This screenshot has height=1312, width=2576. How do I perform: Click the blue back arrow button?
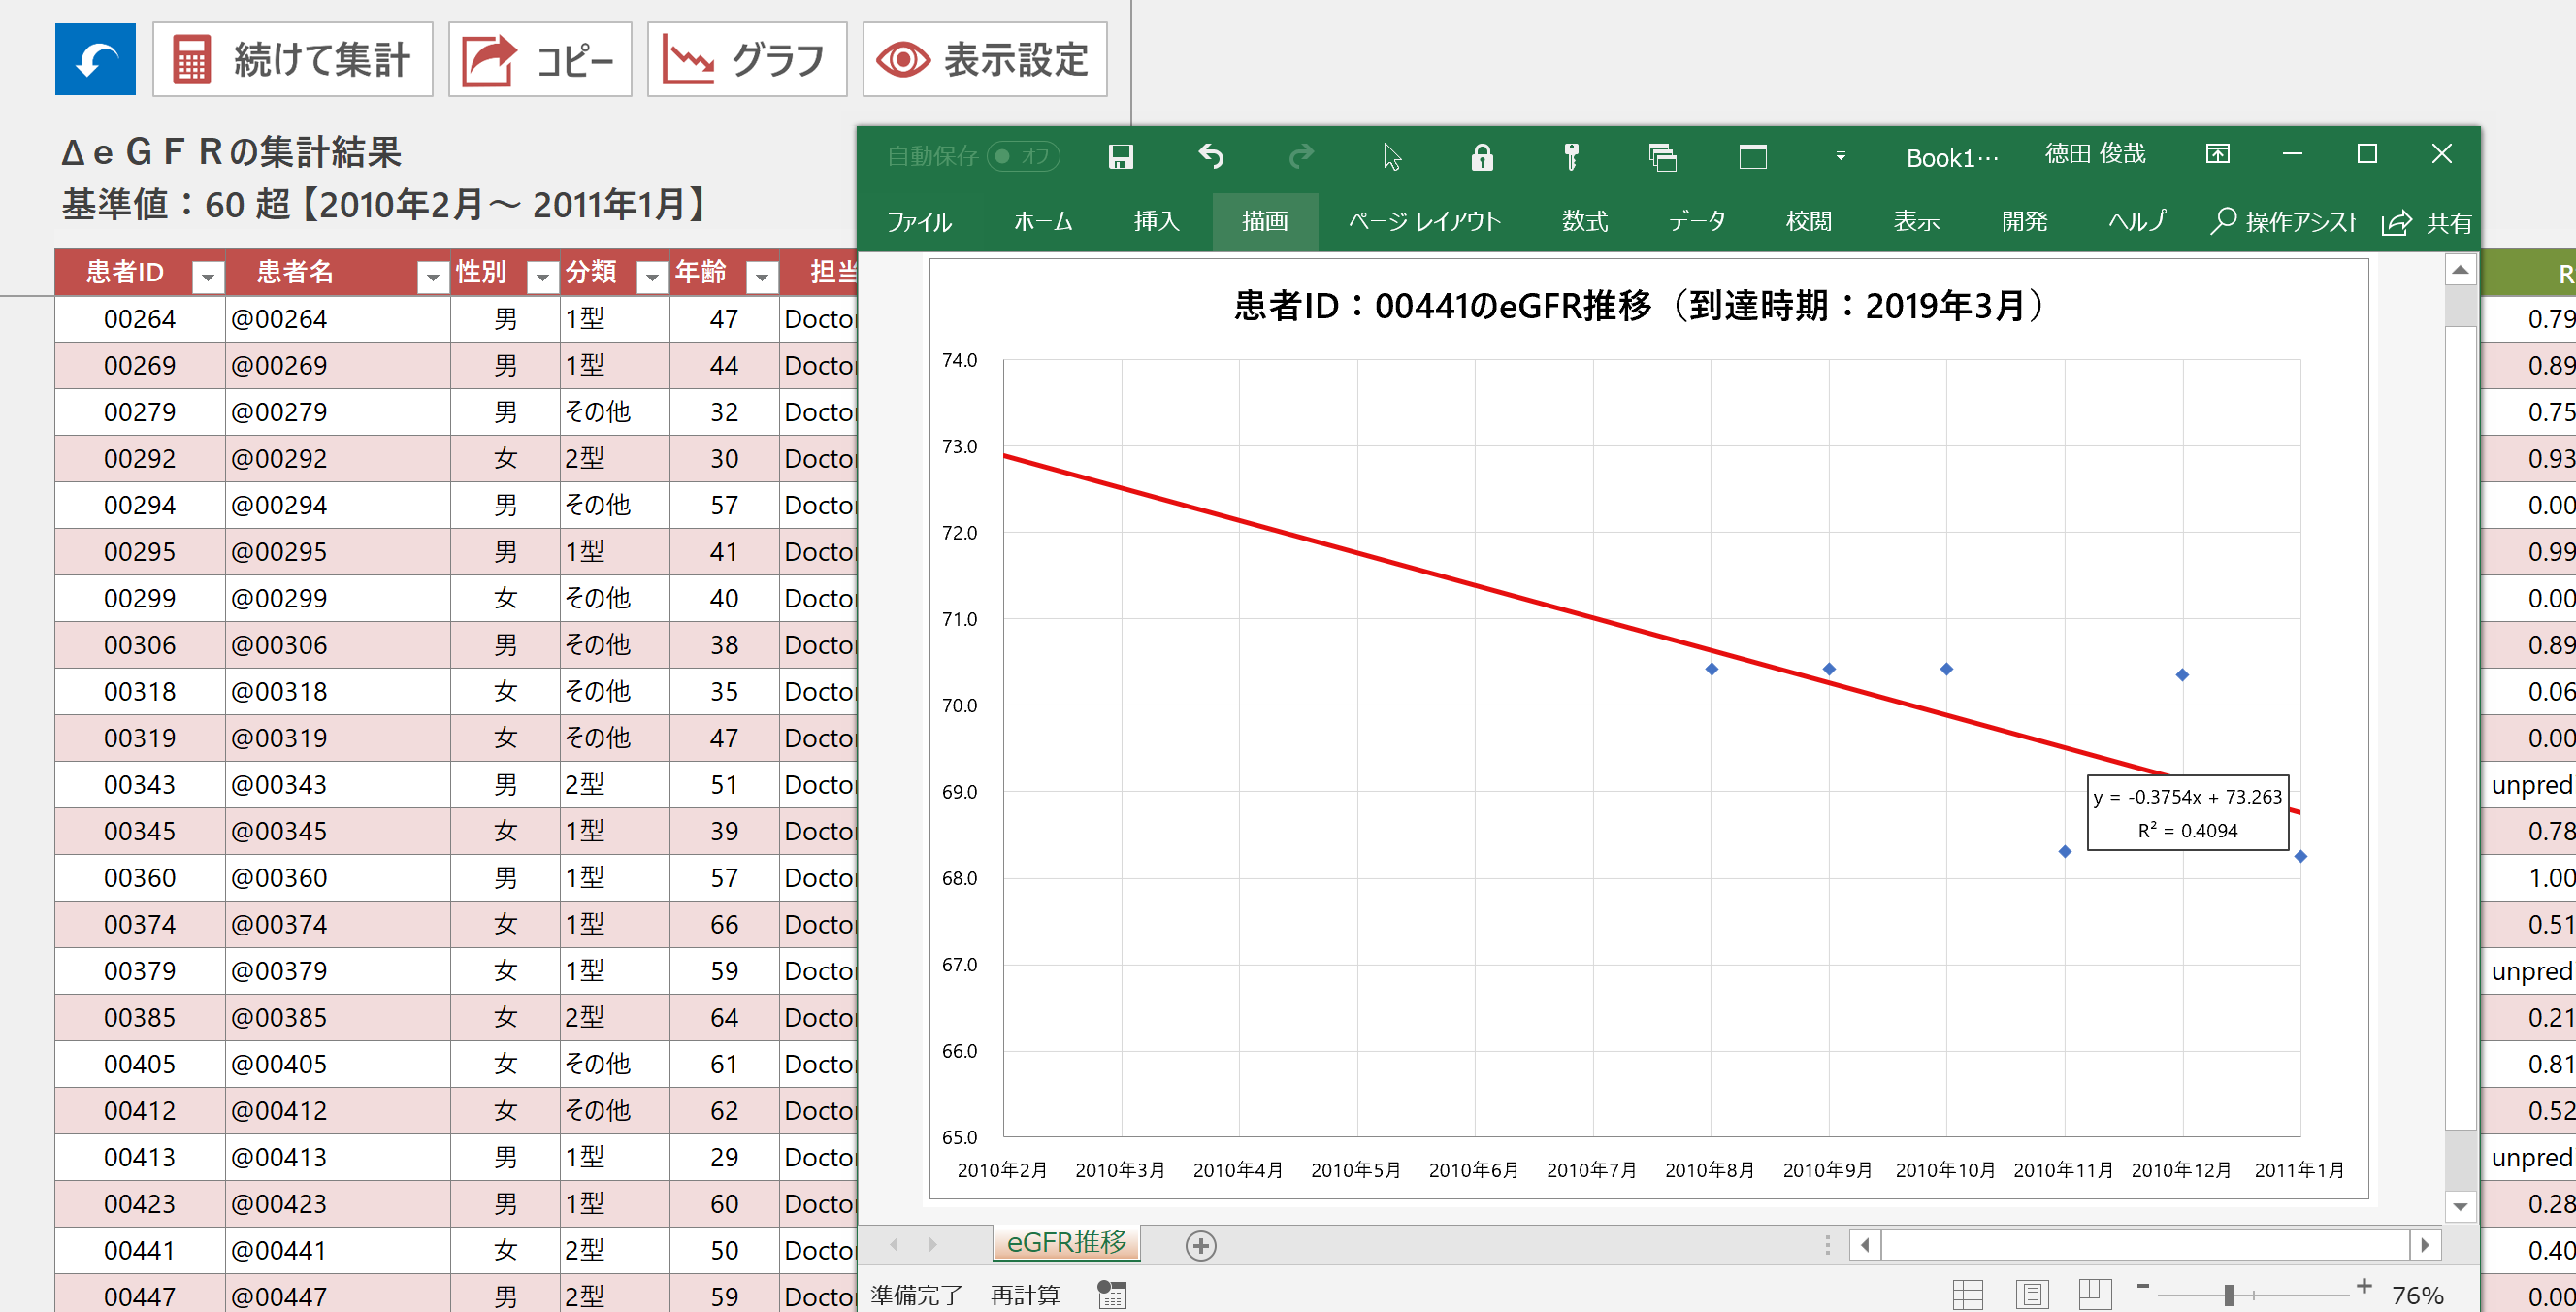tap(95, 60)
